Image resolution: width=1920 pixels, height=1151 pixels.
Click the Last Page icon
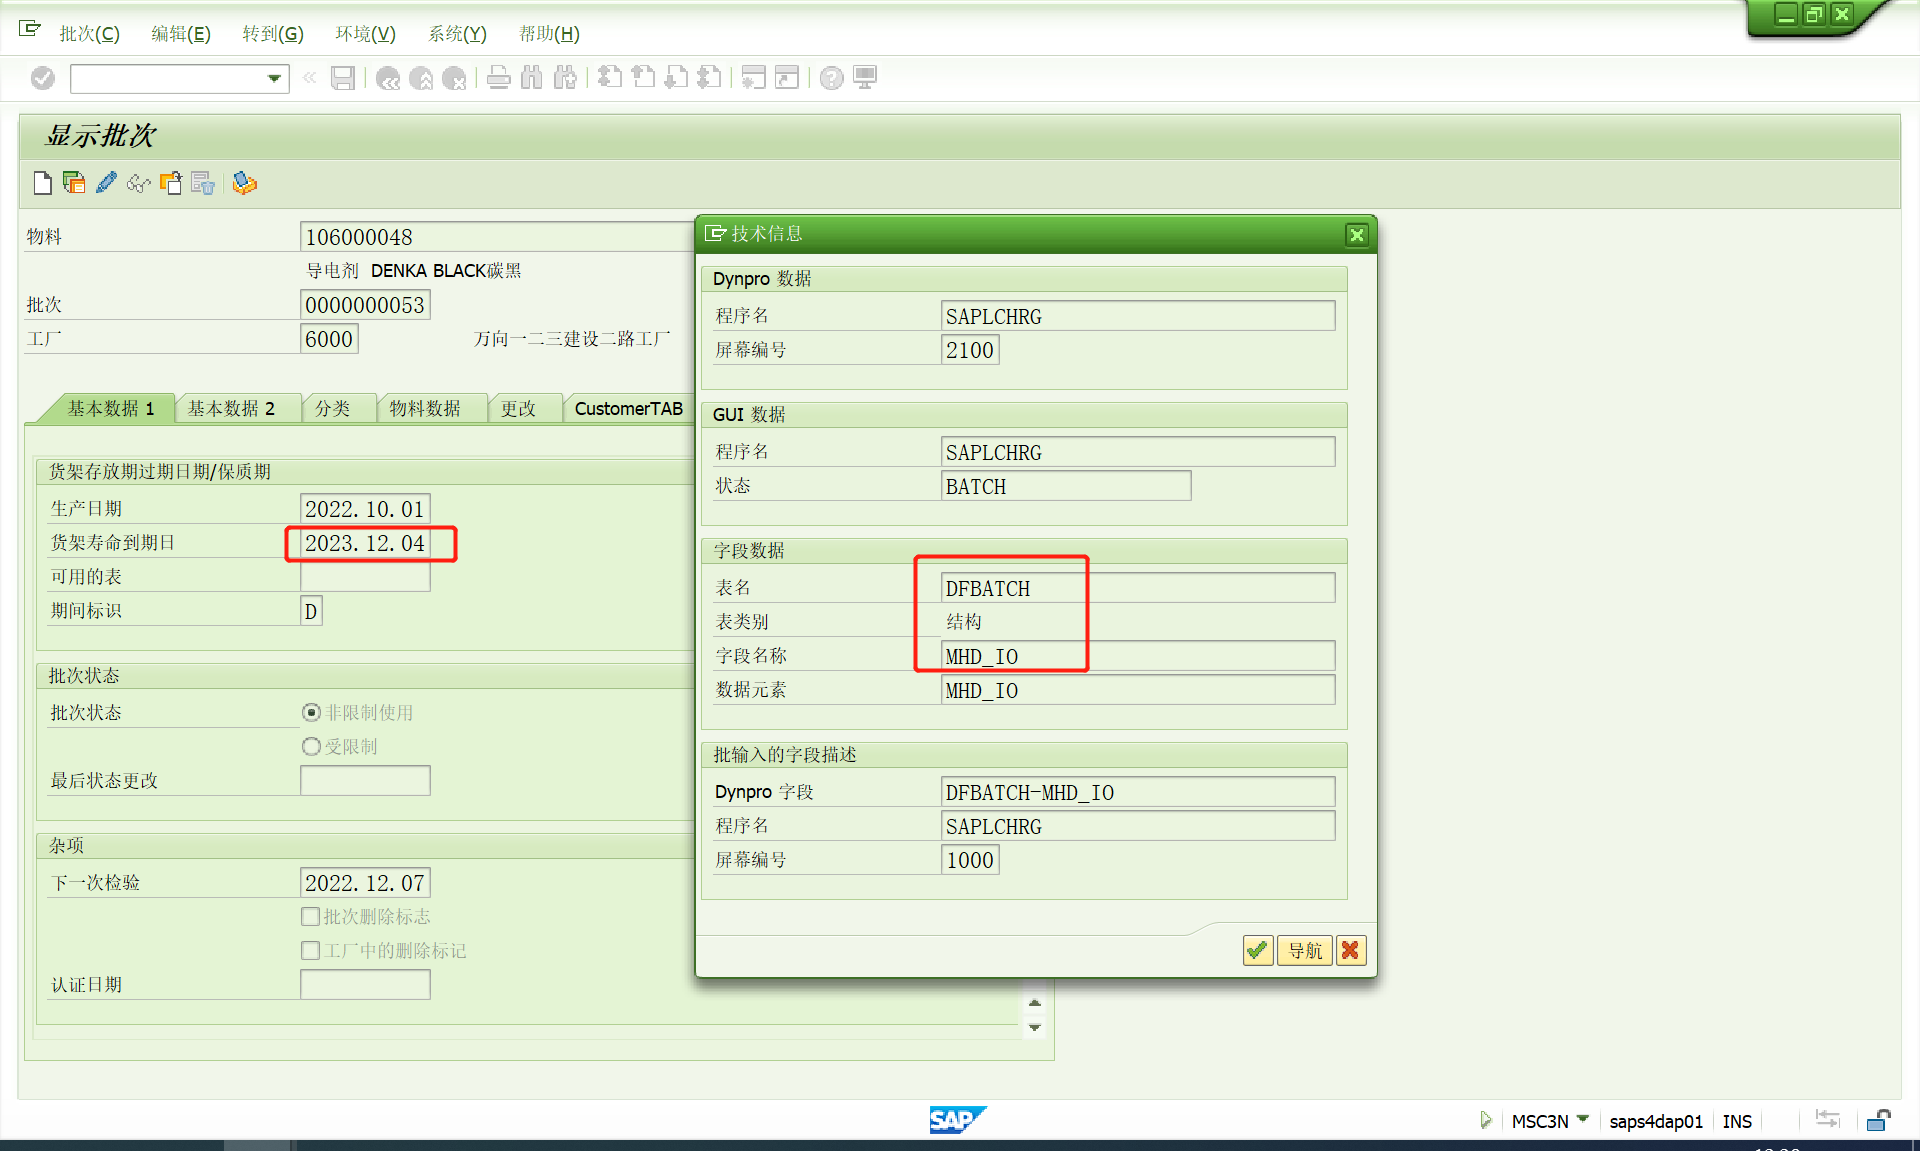[709, 78]
